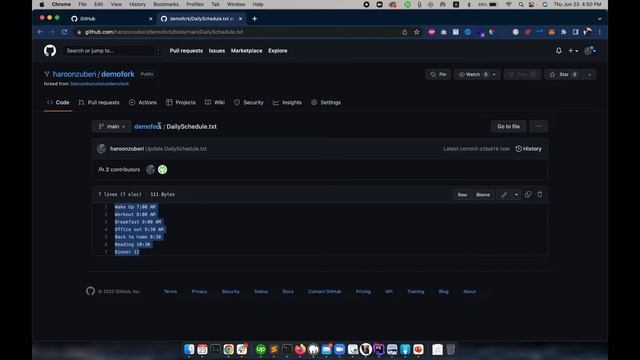This screenshot has width=640, height=360.
Task: Go back with the browser back arrow
Action: coord(40,32)
